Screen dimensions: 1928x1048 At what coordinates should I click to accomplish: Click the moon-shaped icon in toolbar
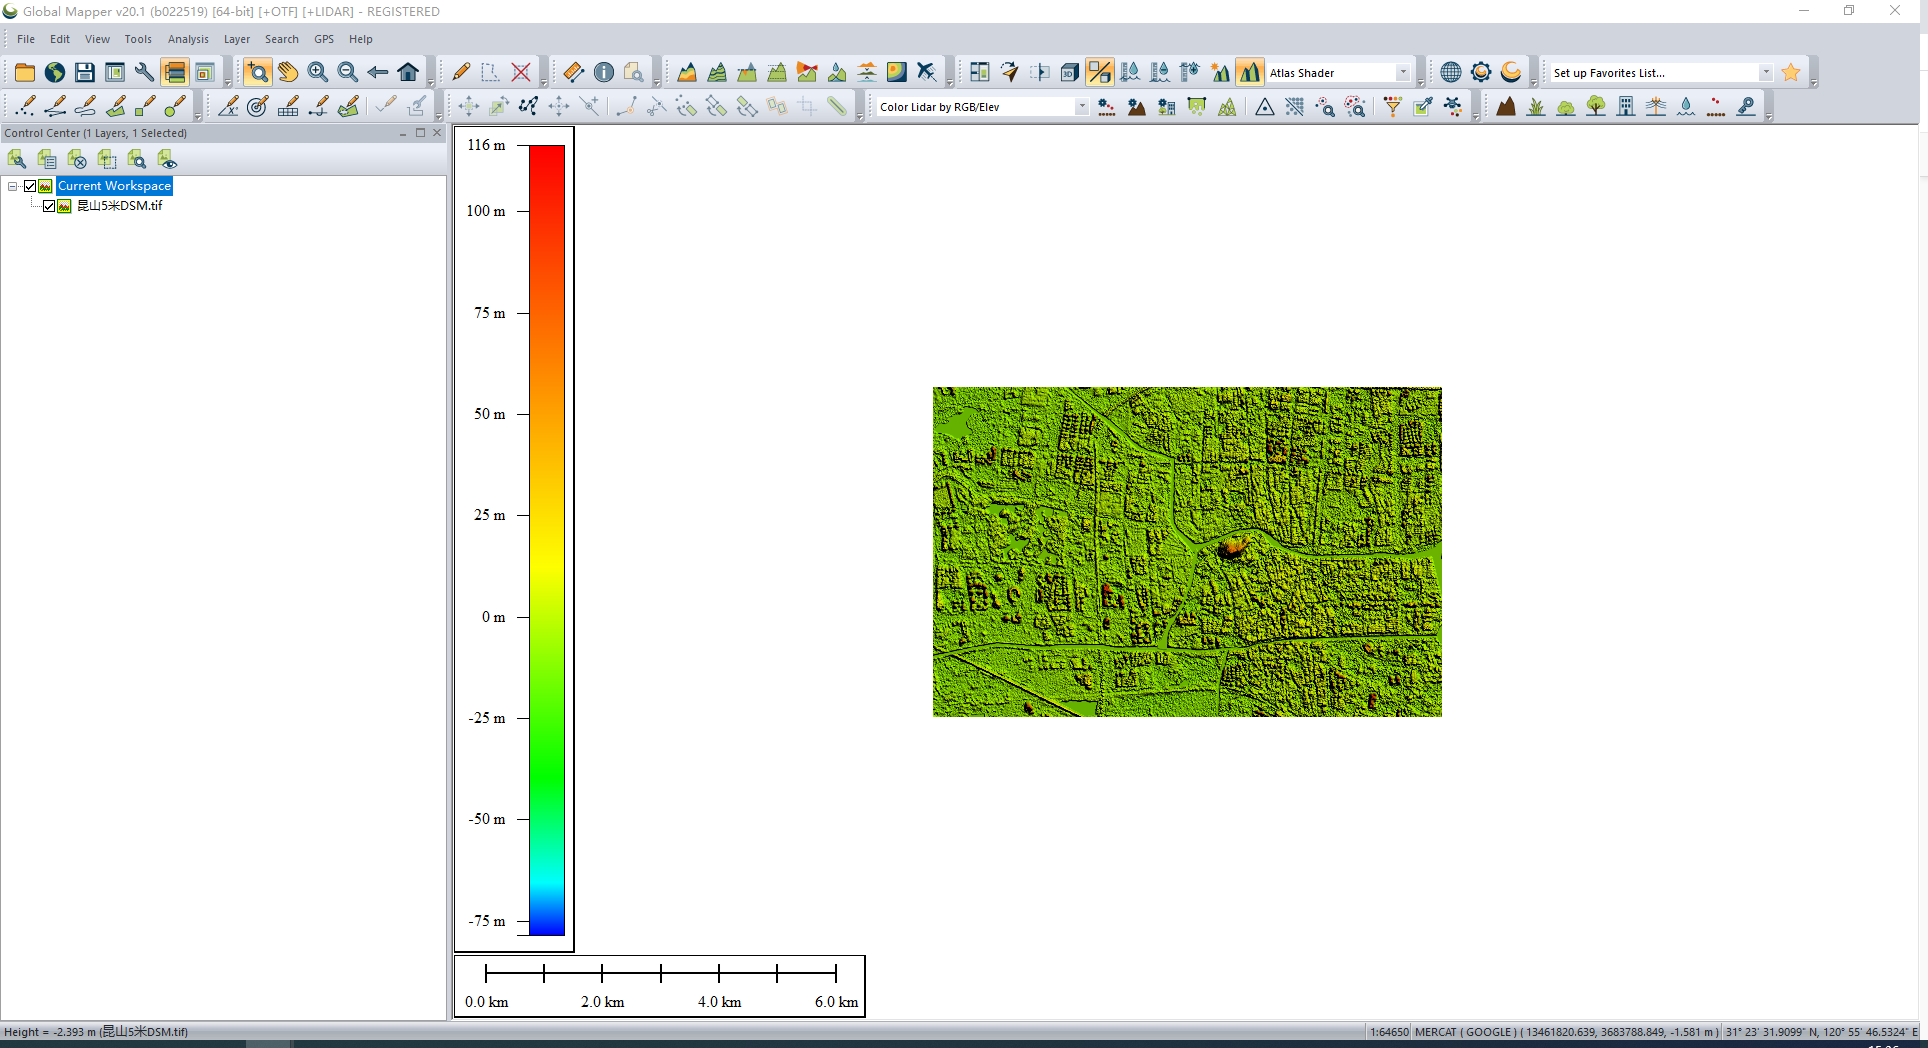coord(1511,72)
